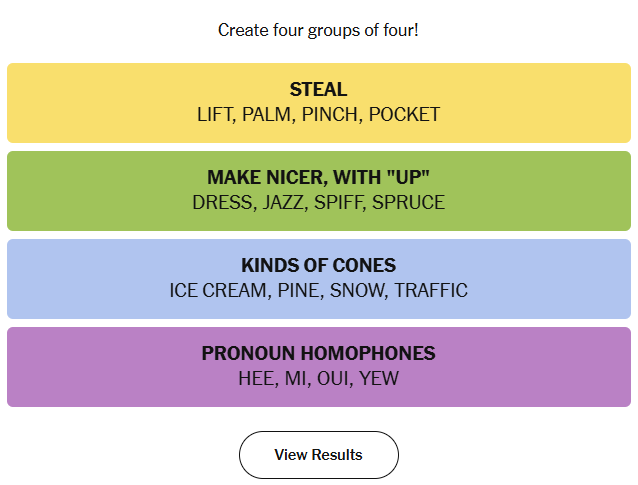Click the "Create four groups of four!" text

click(x=318, y=30)
